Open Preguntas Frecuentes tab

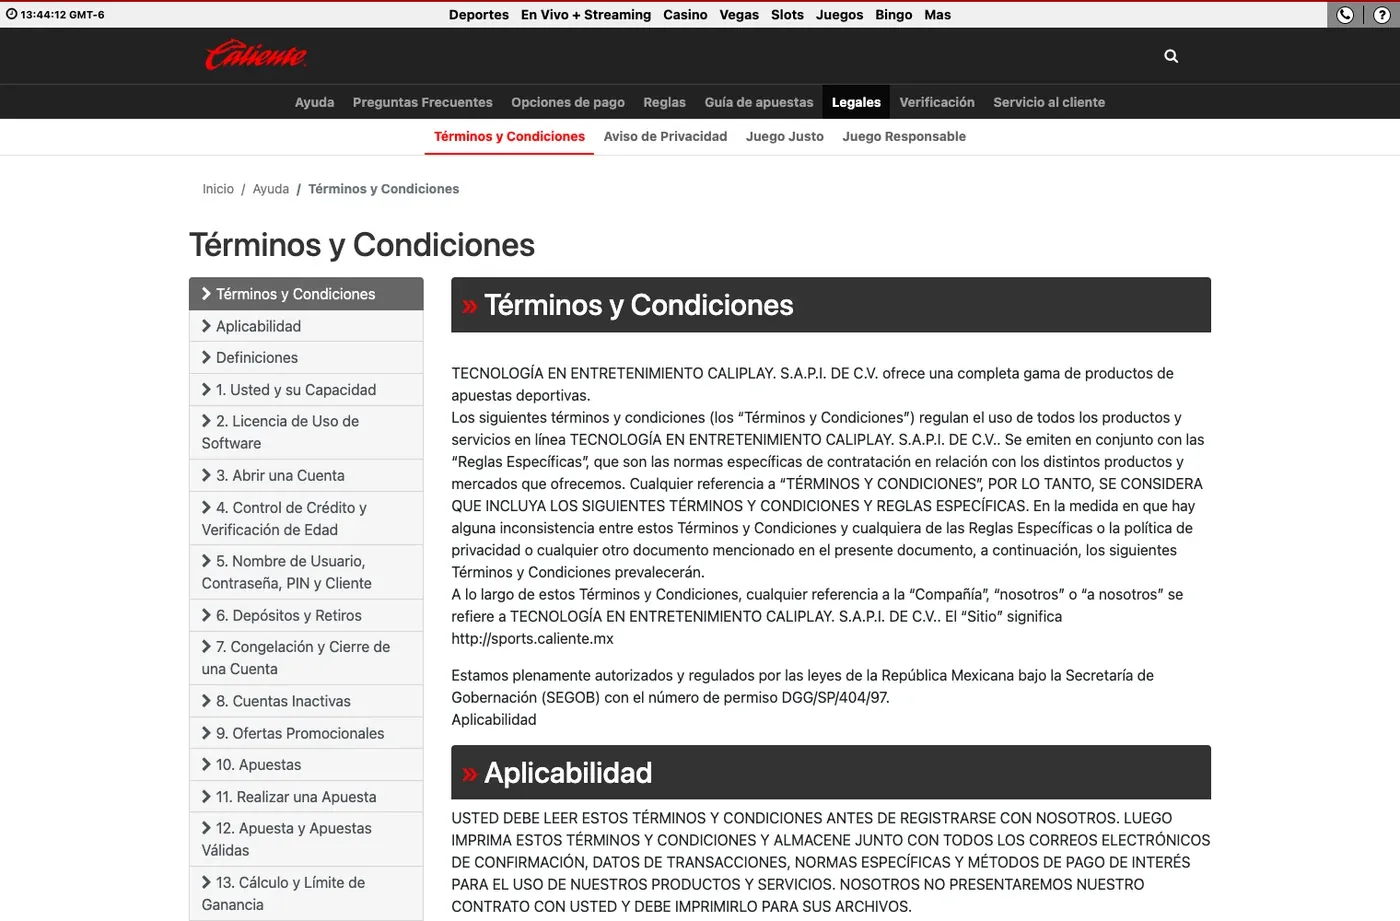423,102
